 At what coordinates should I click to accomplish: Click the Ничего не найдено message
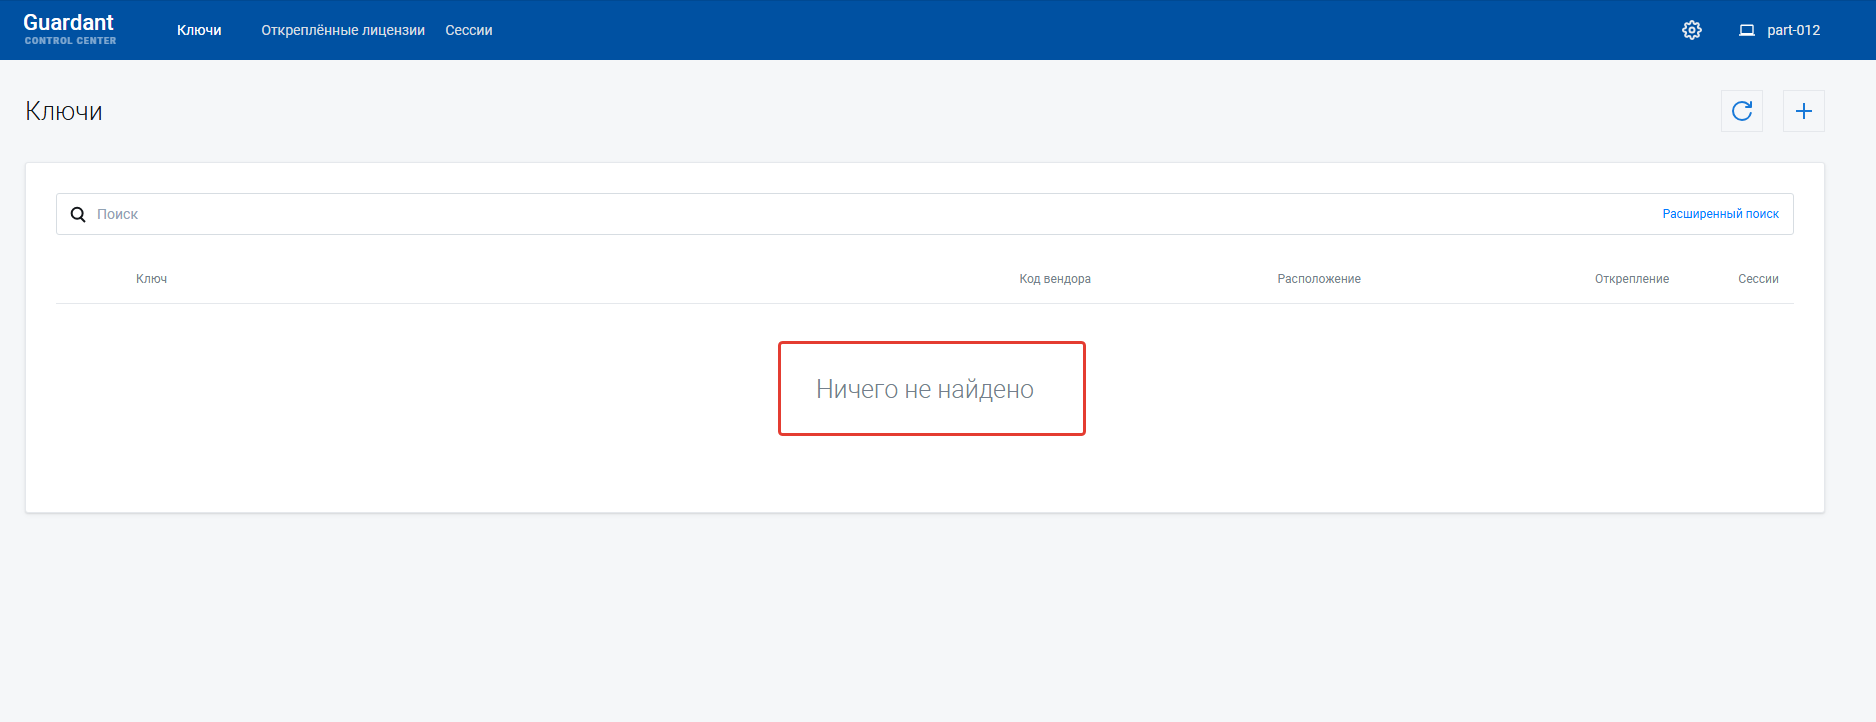click(x=925, y=389)
